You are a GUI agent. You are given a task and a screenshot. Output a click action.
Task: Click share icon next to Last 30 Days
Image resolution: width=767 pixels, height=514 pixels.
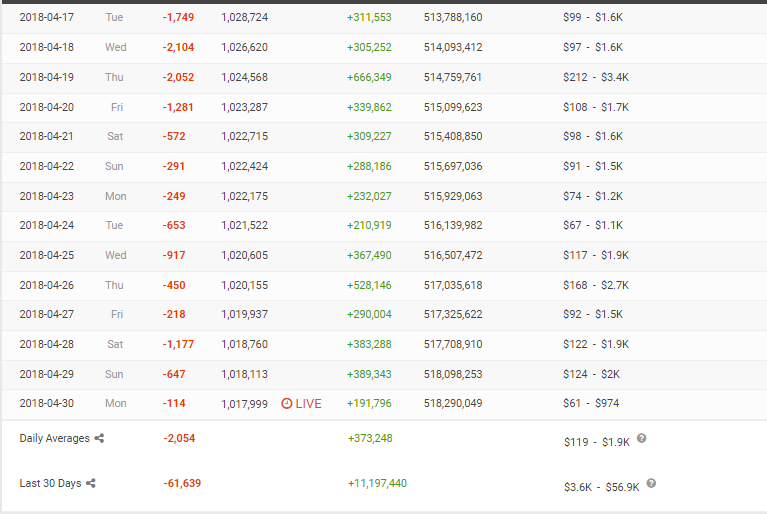point(90,483)
